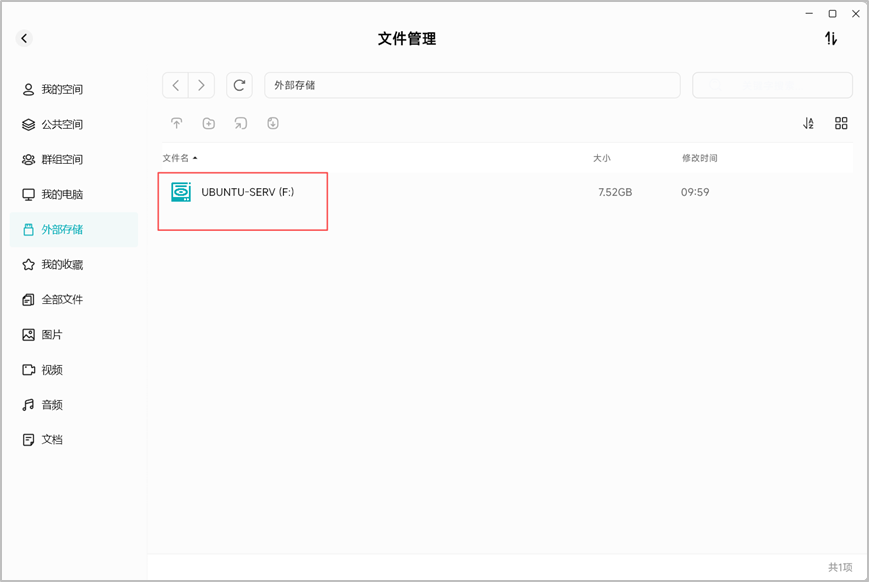This screenshot has height=582, width=869.
Task: Click the download icon in the toolbar
Action: [x=273, y=123]
